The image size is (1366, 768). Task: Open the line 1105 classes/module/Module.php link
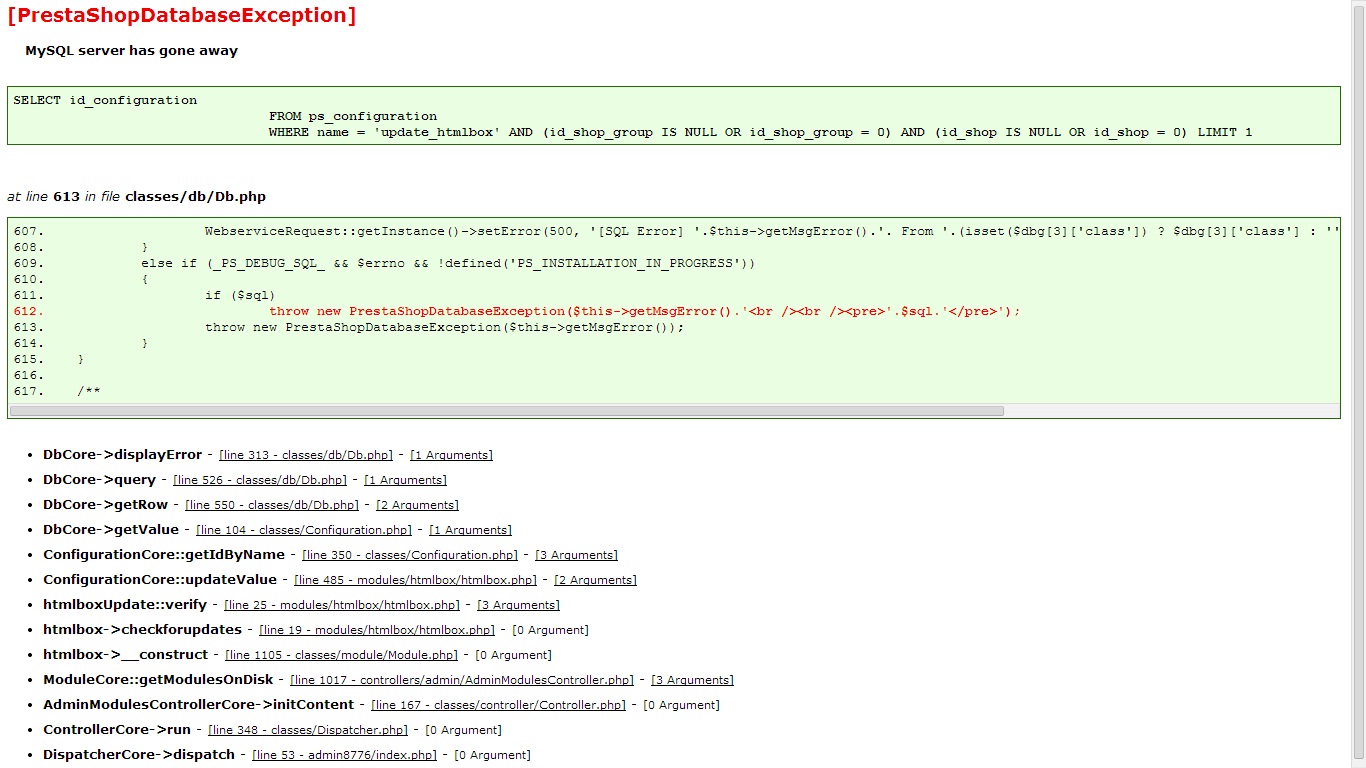[341, 655]
